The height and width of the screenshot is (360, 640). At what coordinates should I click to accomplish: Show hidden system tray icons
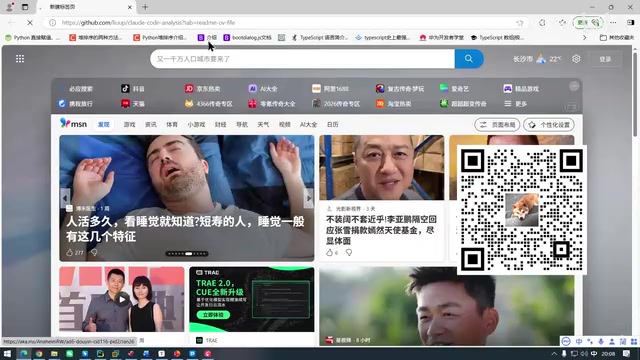[554, 353]
